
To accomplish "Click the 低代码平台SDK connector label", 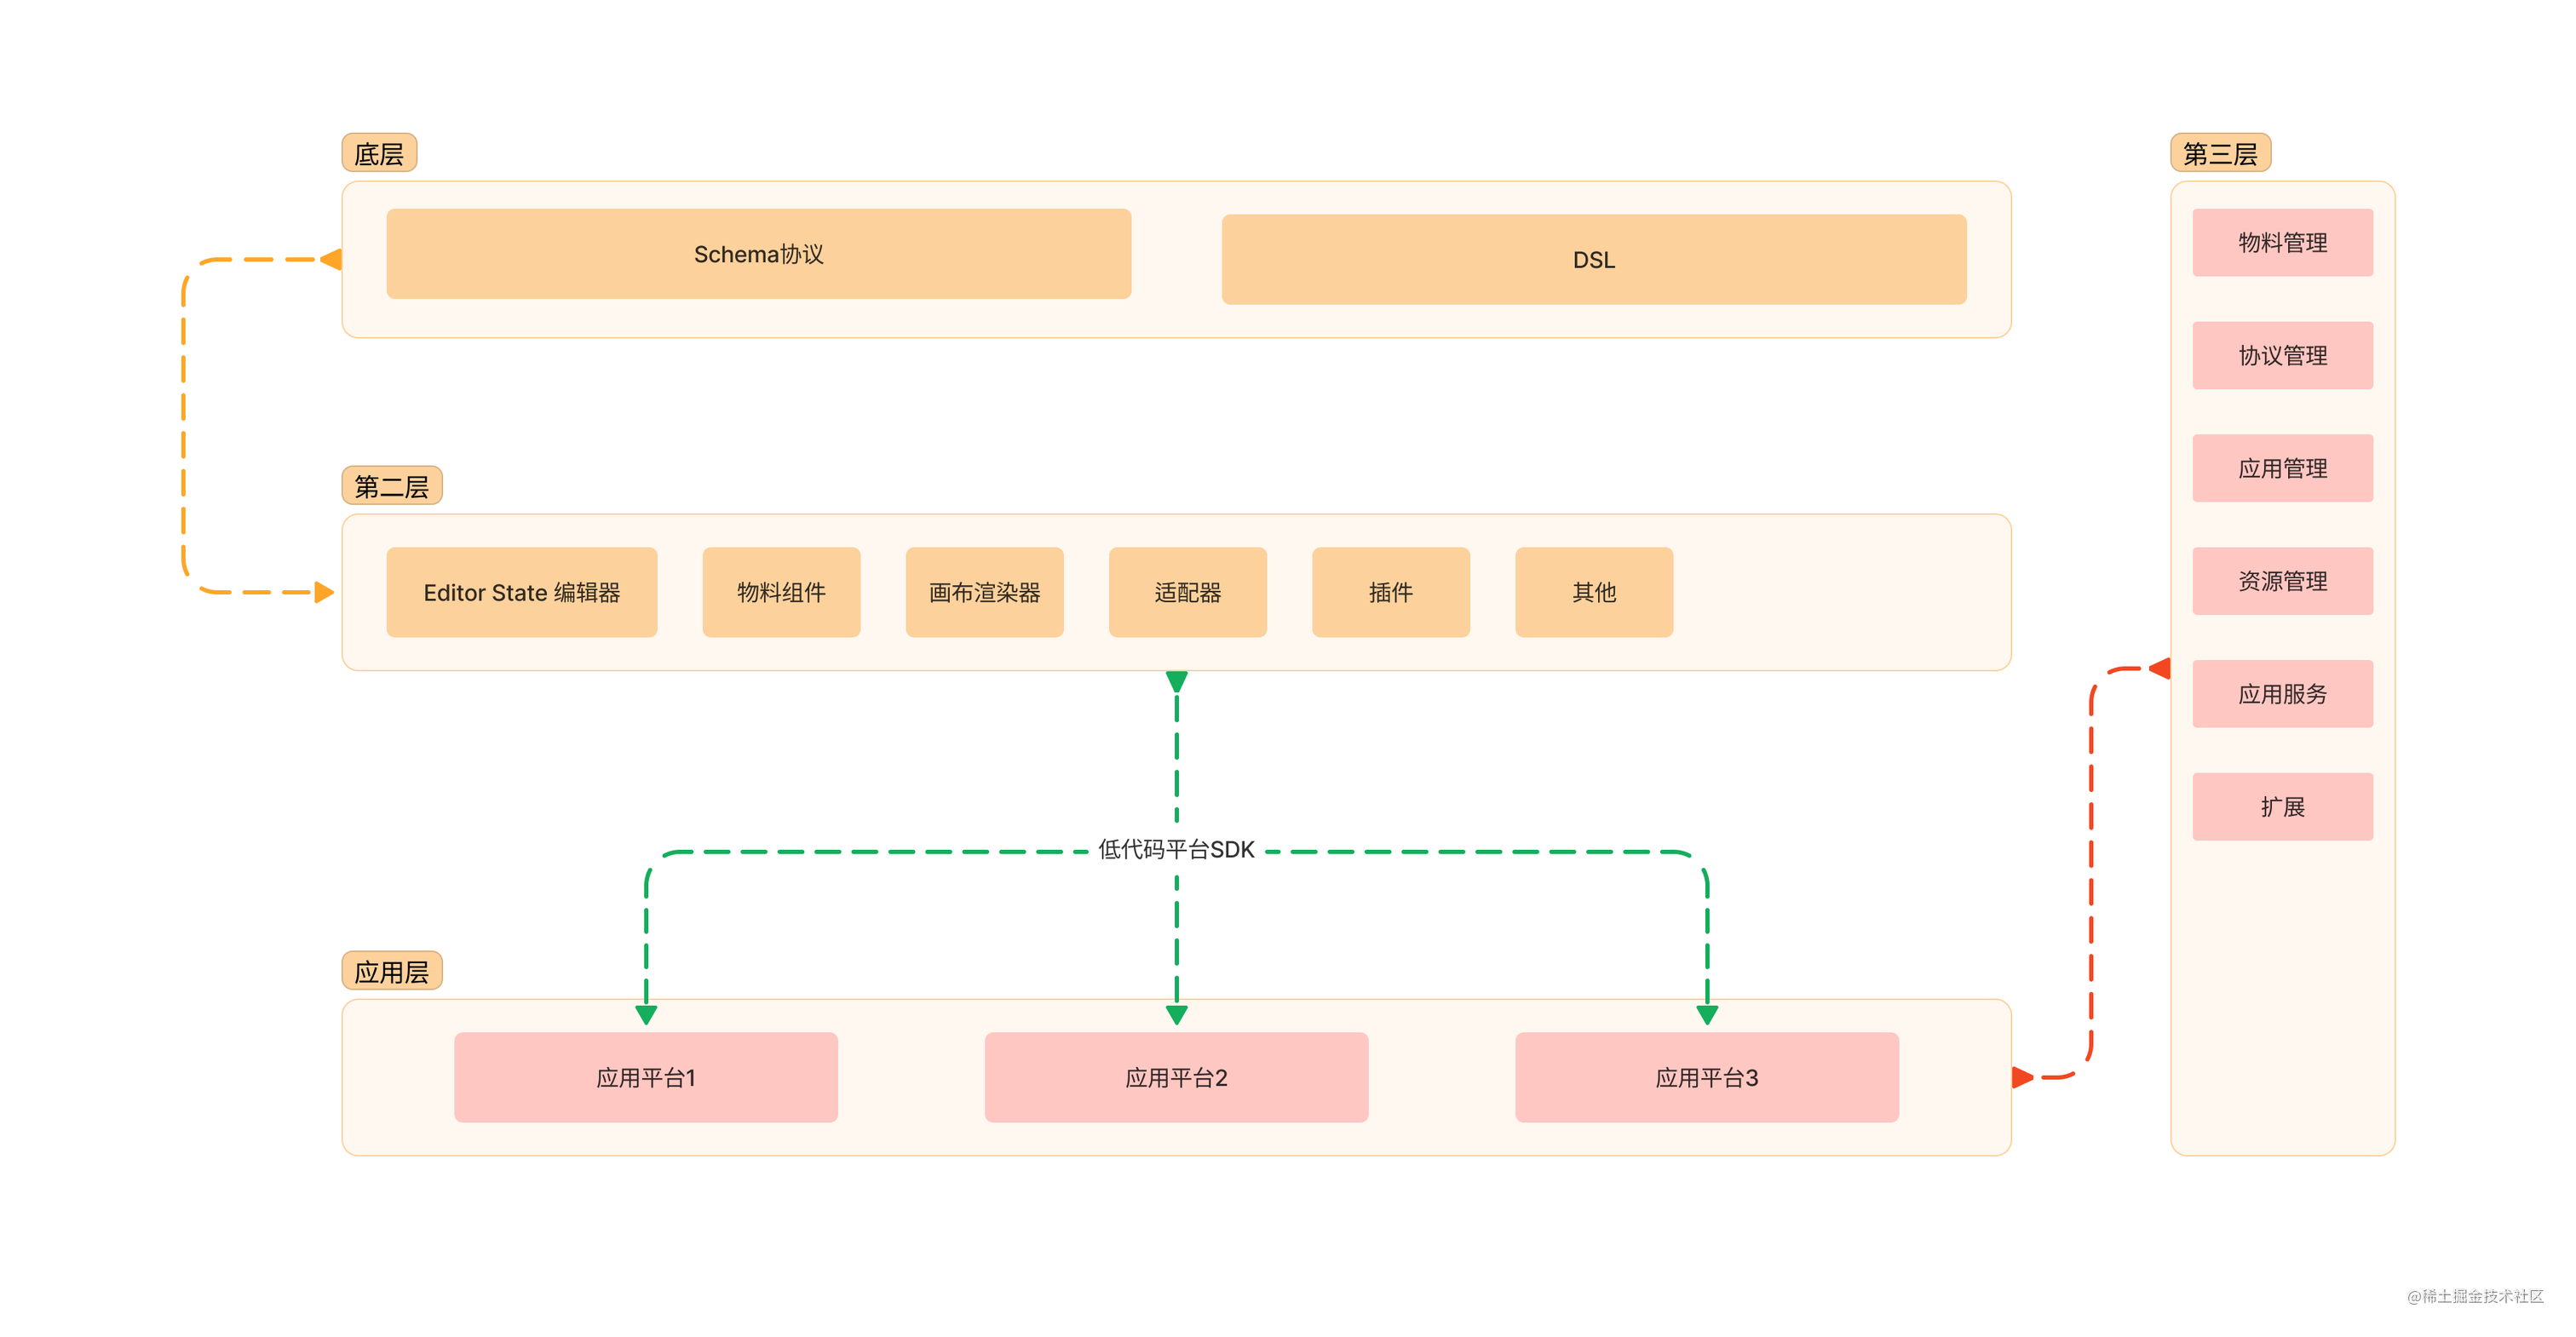I will (1176, 850).
